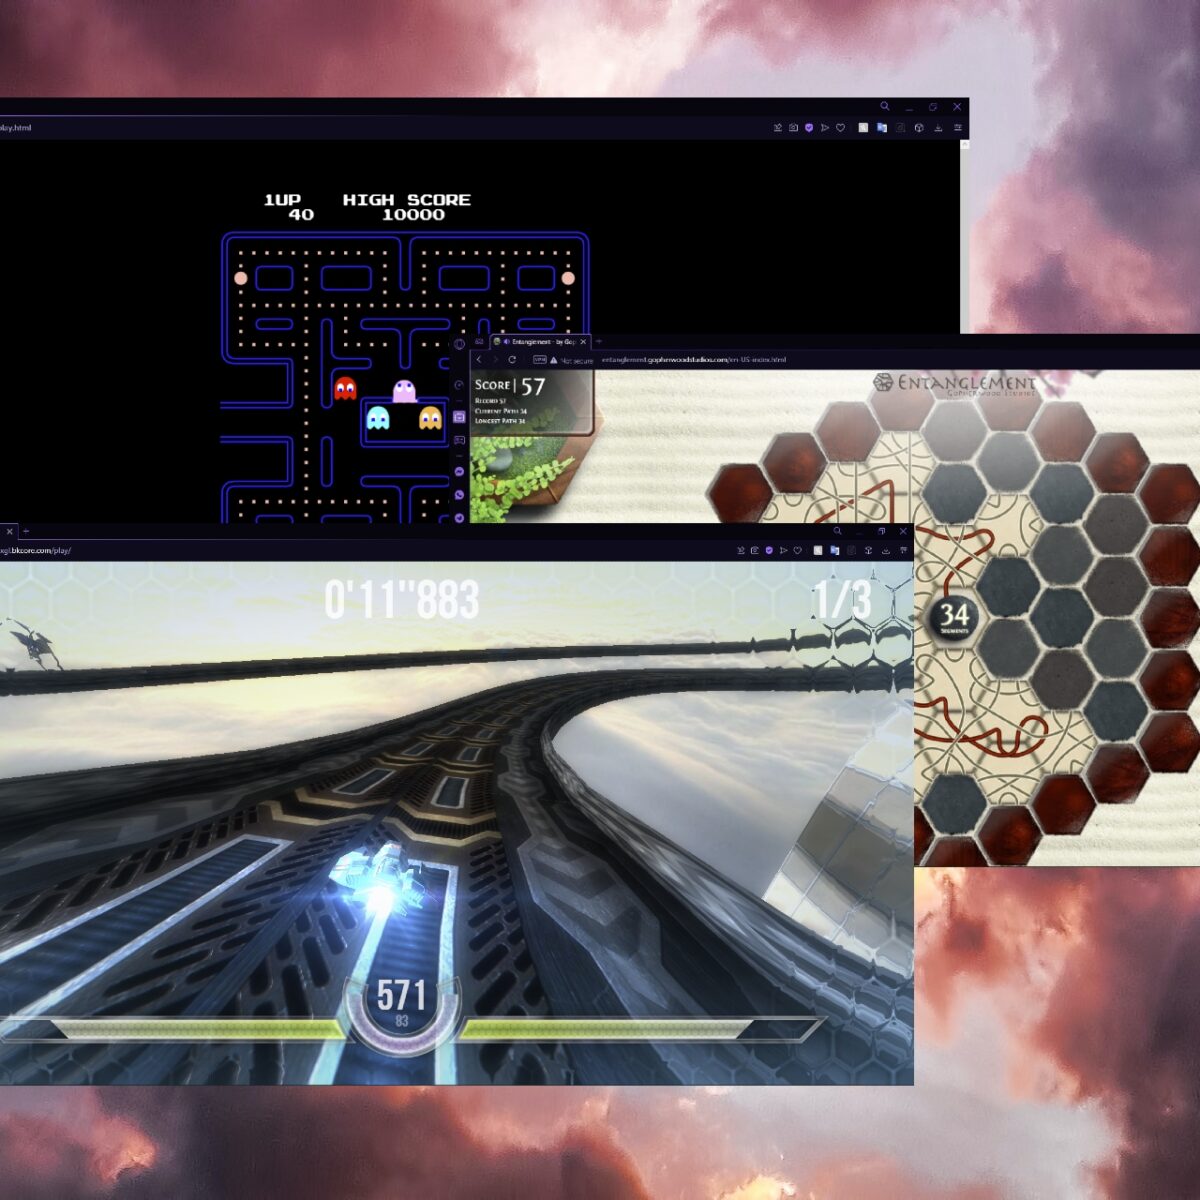Share the page from the Pac-Man window toolbar
This screenshot has width=1200, height=1200.
(x=778, y=128)
